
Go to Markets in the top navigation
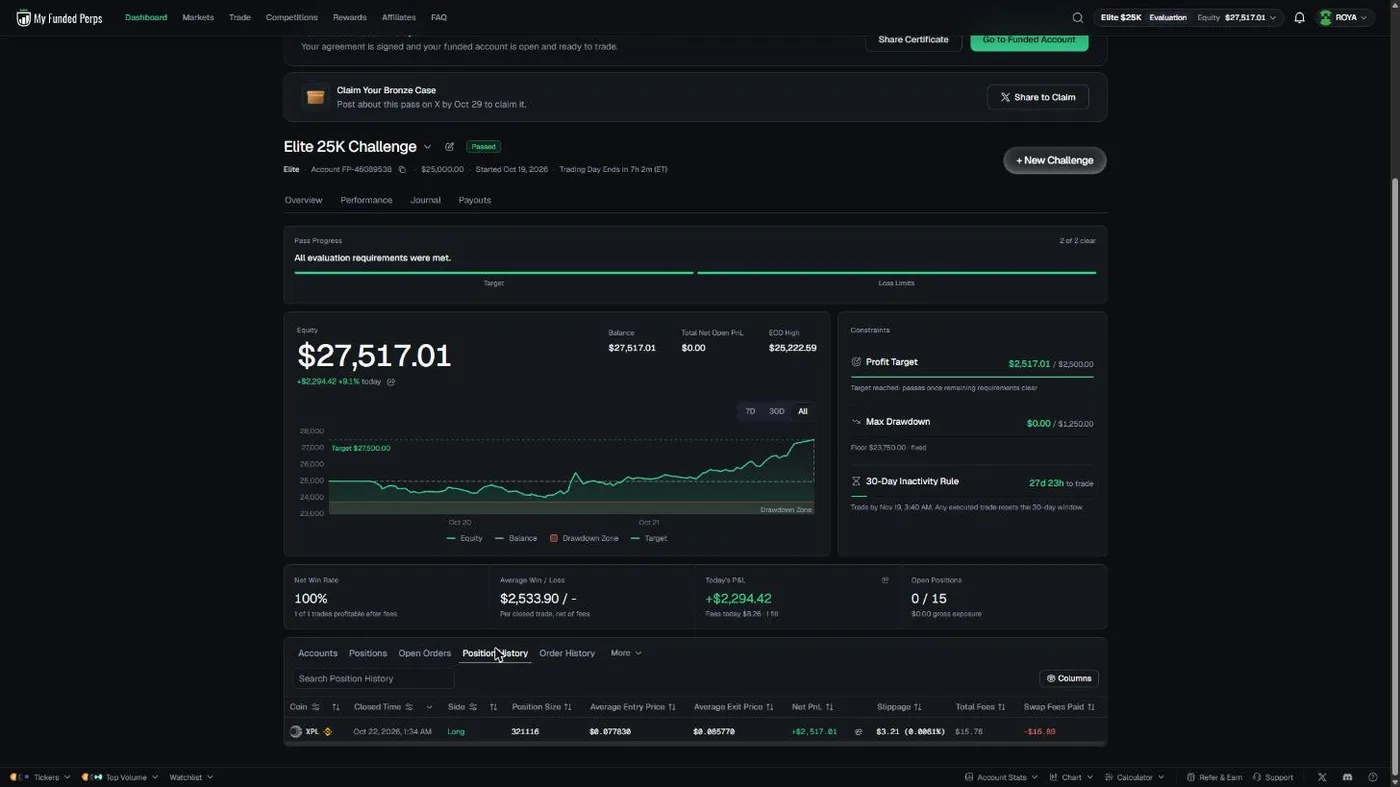pyautogui.click(x=198, y=18)
